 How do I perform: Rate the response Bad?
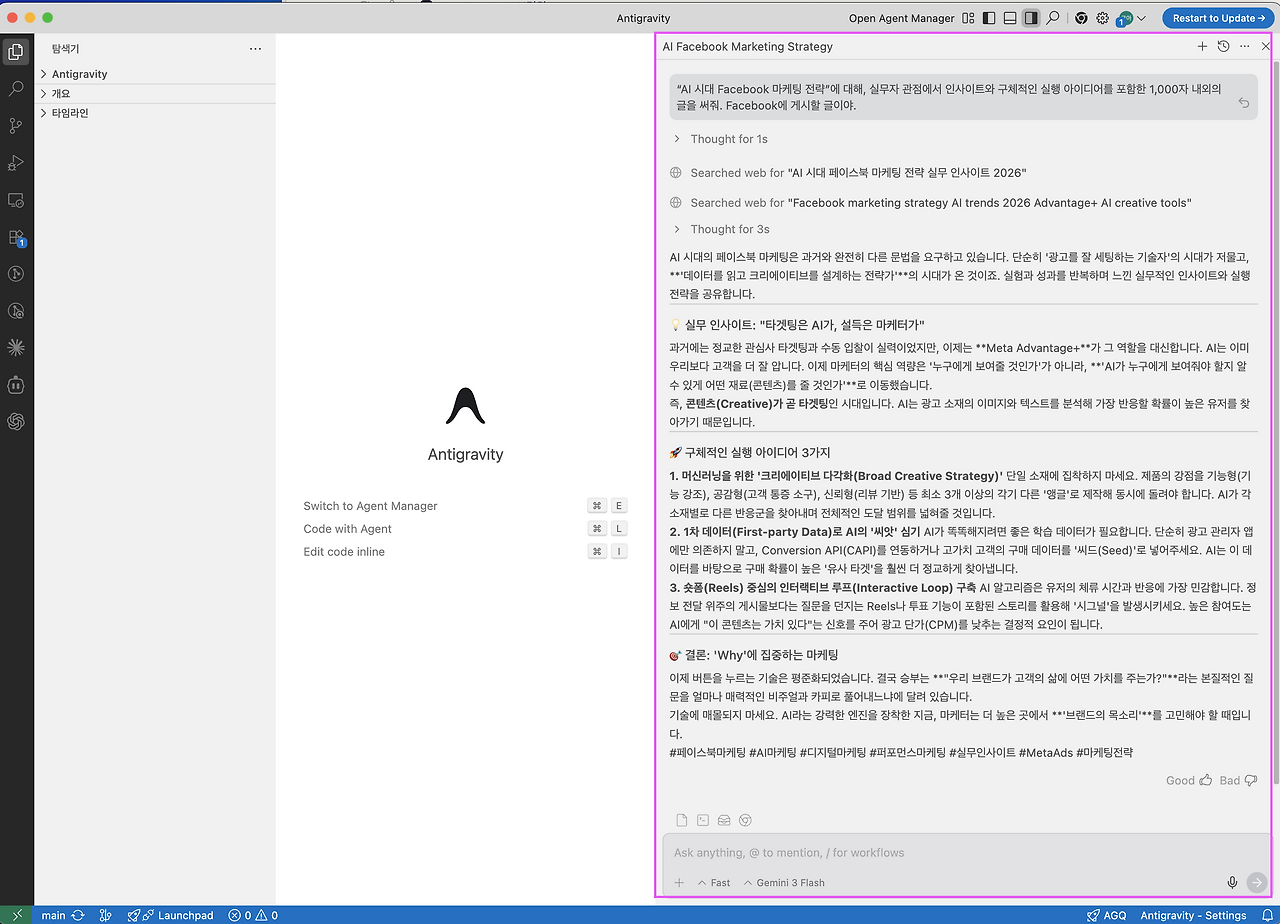tap(1238, 780)
